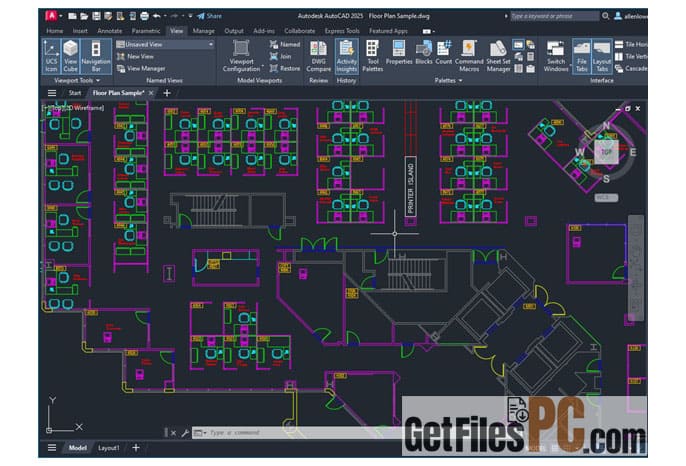Click the Open folder icon in quick access toolbar

(x=84, y=16)
